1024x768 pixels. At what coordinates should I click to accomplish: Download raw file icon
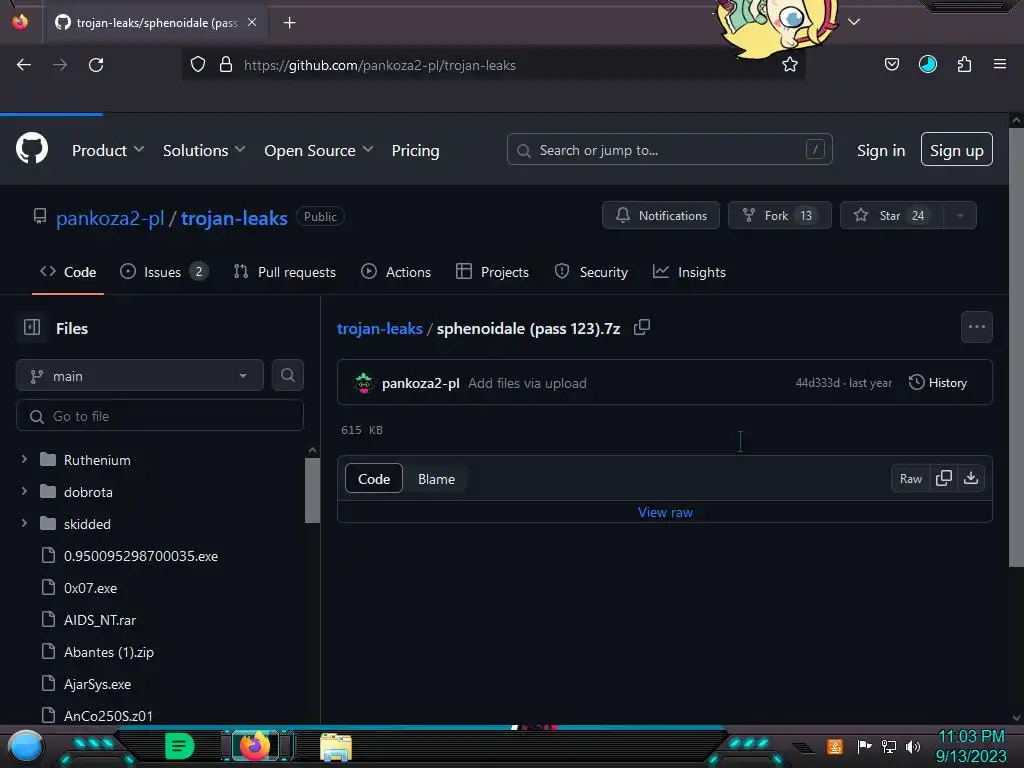pos(971,478)
